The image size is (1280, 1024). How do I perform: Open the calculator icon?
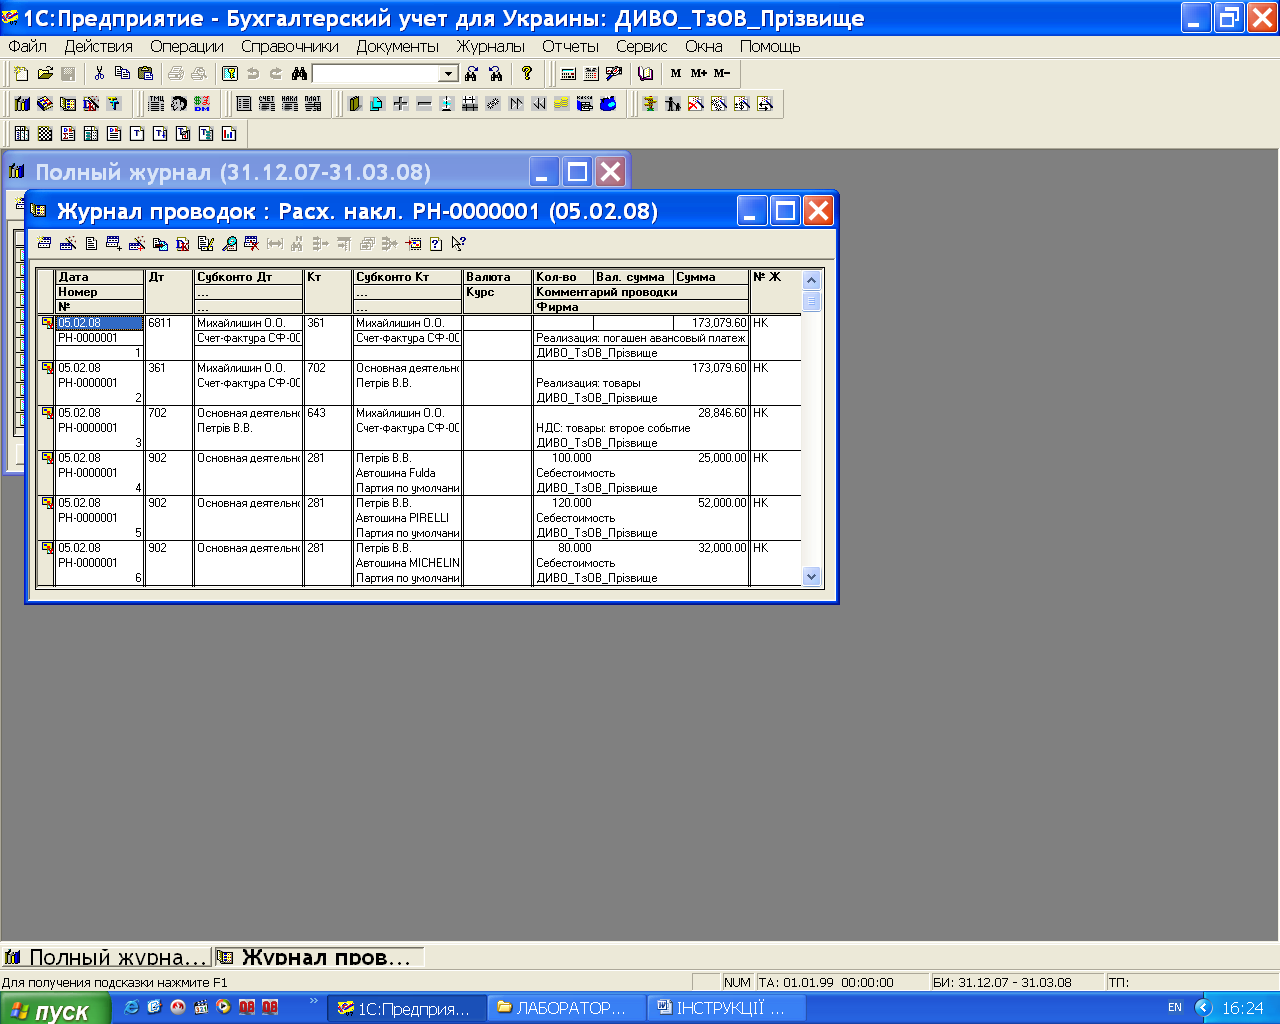tap(568, 73)
